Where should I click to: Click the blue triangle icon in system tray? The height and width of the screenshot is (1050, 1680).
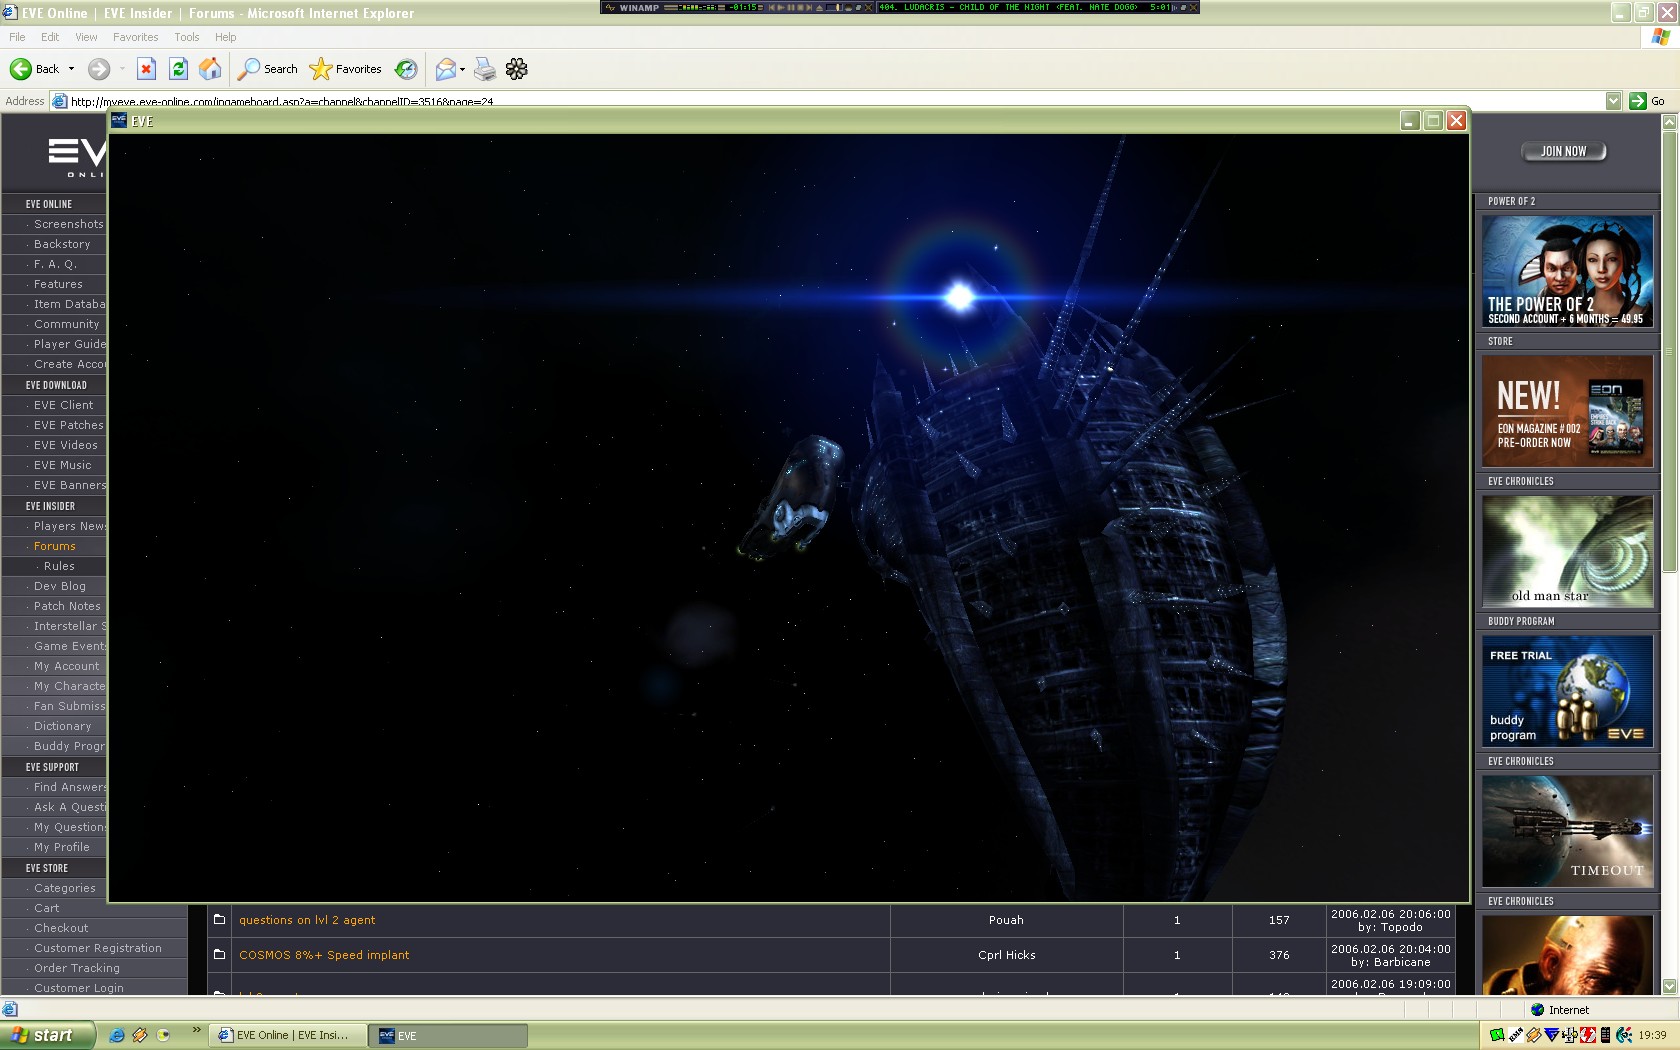pyautogui.click(x=1551, y=1035)
